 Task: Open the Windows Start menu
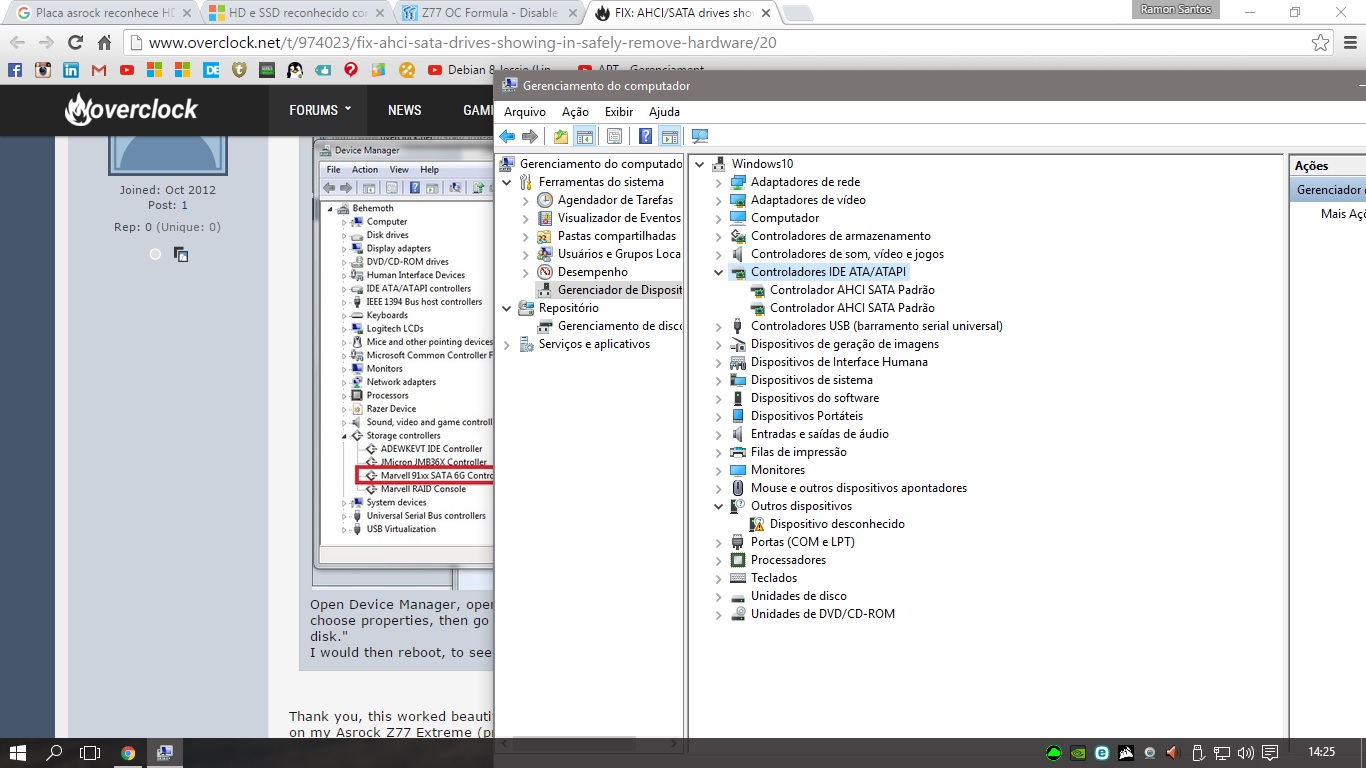click(18, 753)
